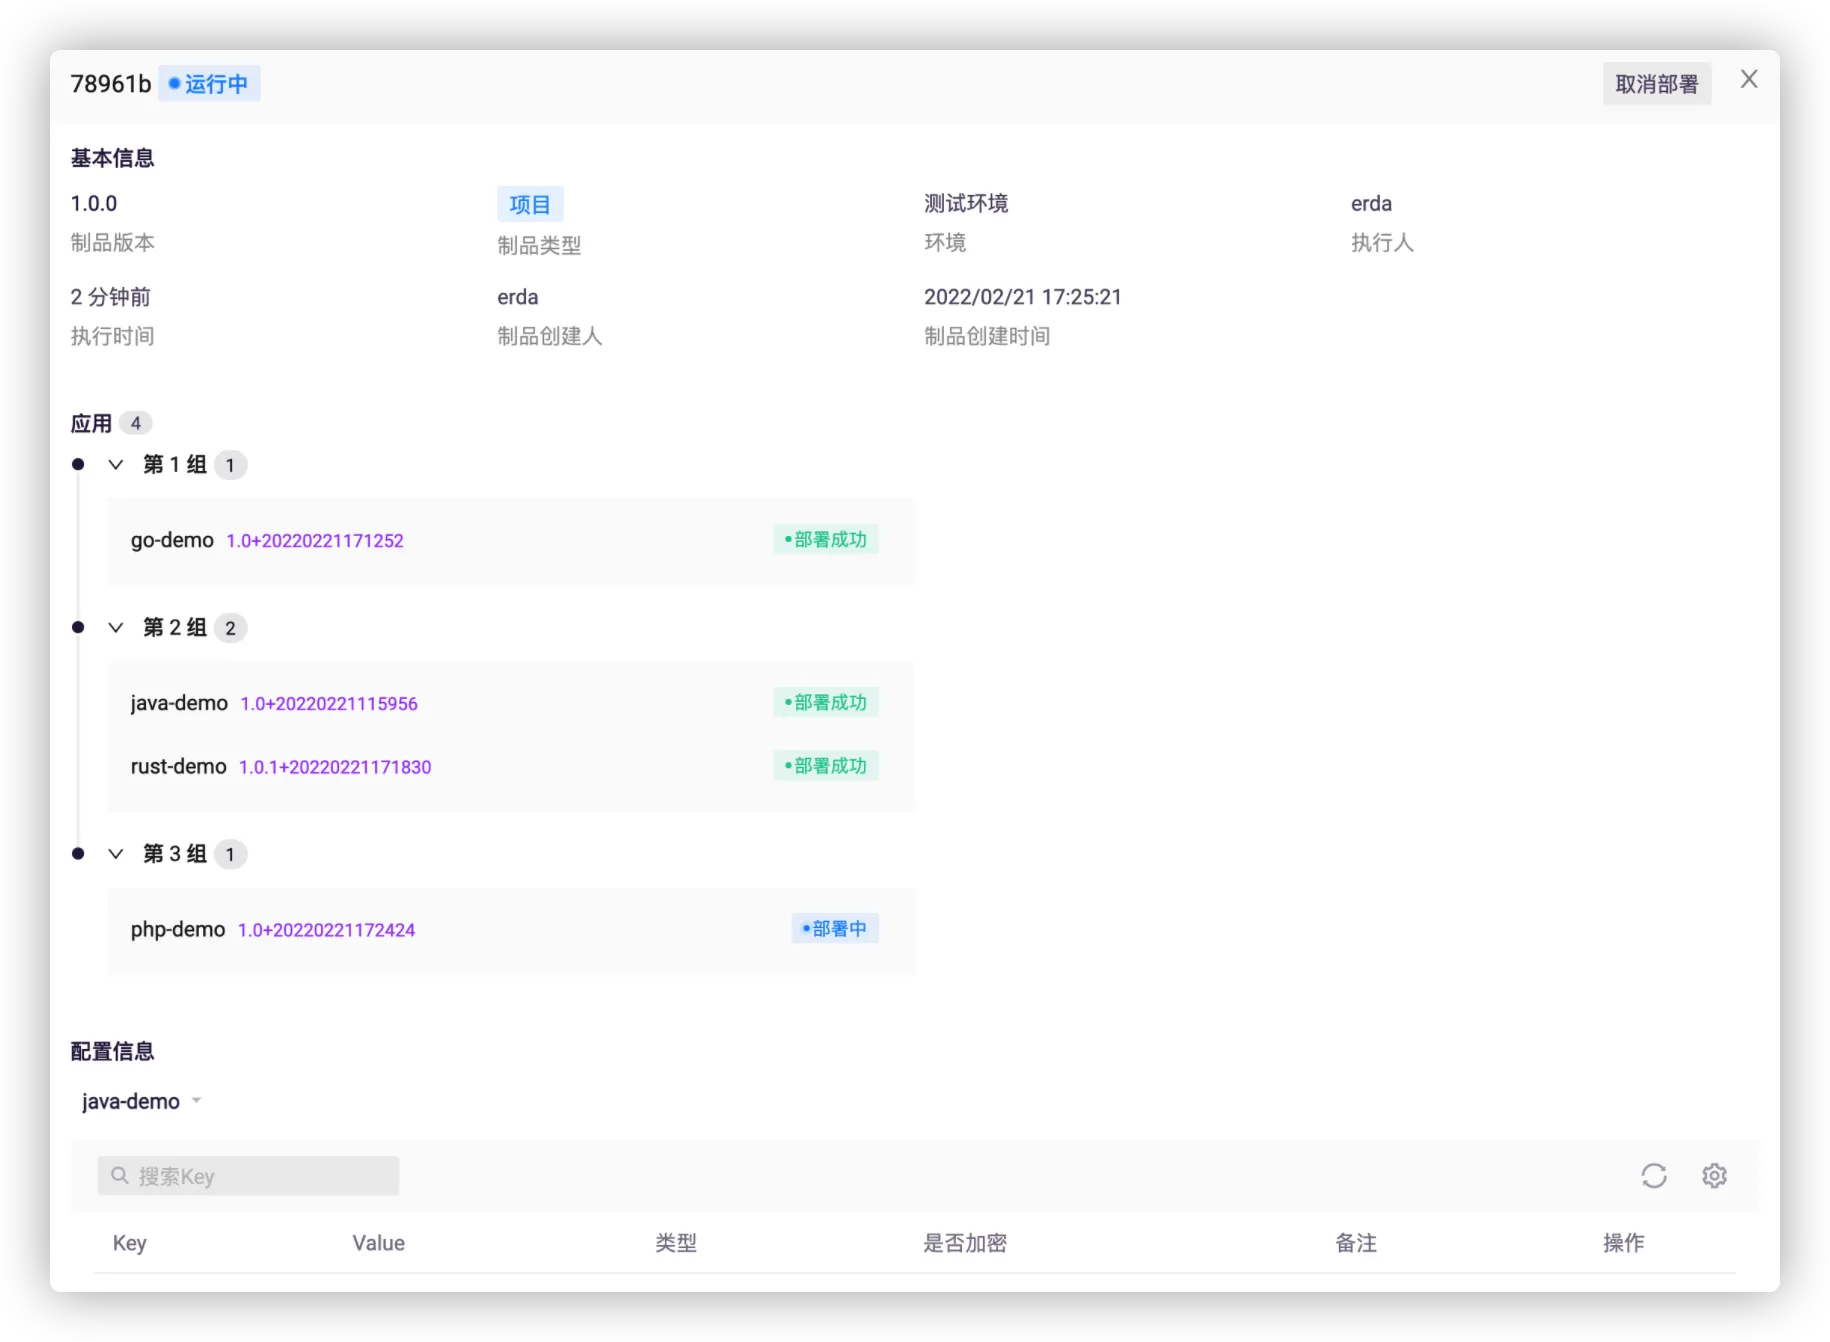1830x1342 pixels.
Task: Click the search magnifier icon in Key field
Action: tap(120, 1176)
